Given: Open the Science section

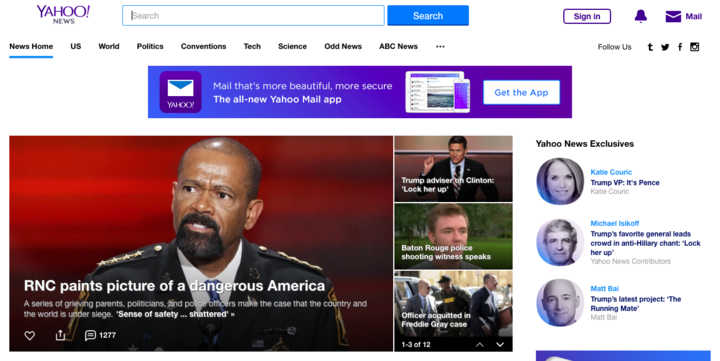Looking at the screenshot, I should point(292,46).
